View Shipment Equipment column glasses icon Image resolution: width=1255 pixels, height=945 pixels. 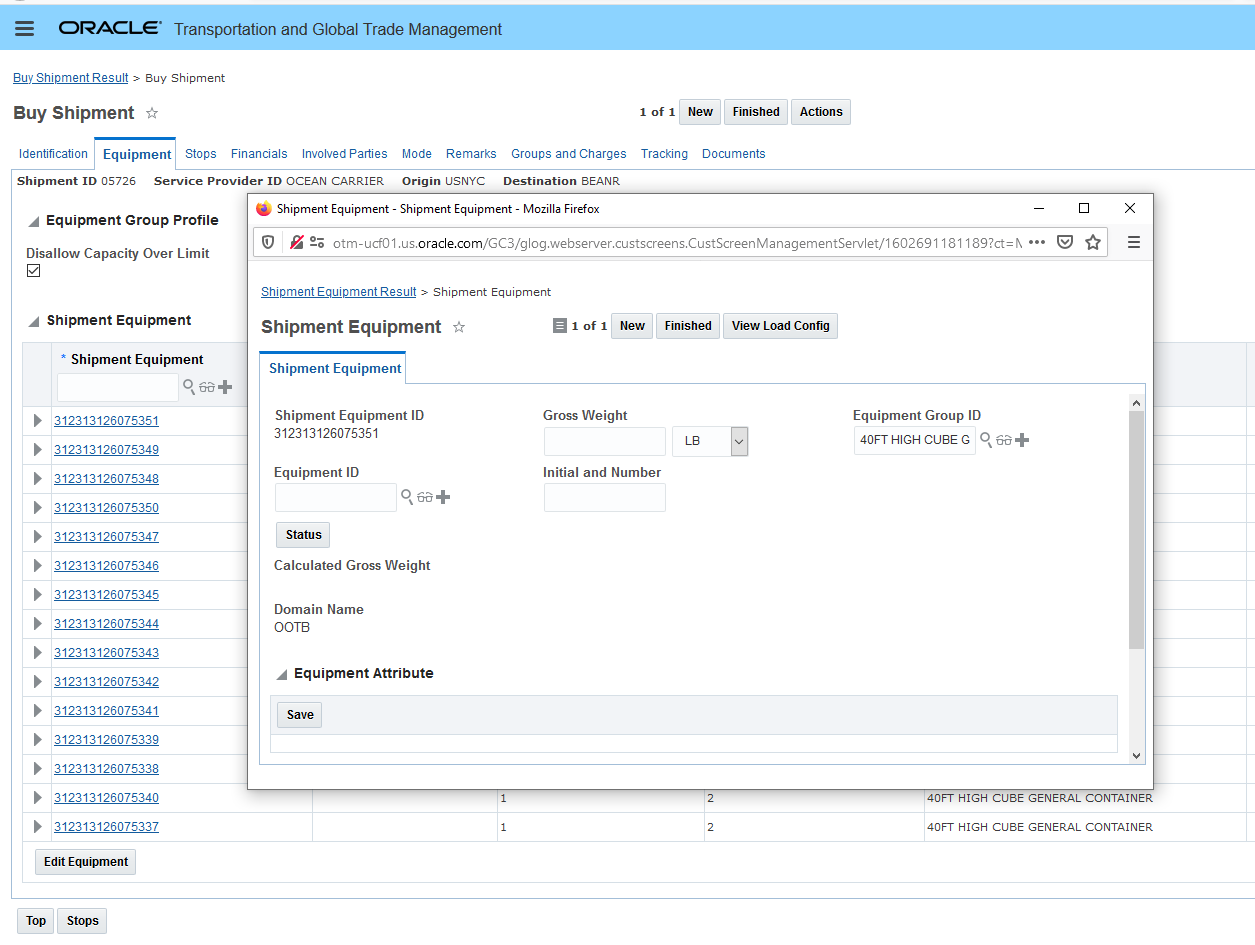207,387
